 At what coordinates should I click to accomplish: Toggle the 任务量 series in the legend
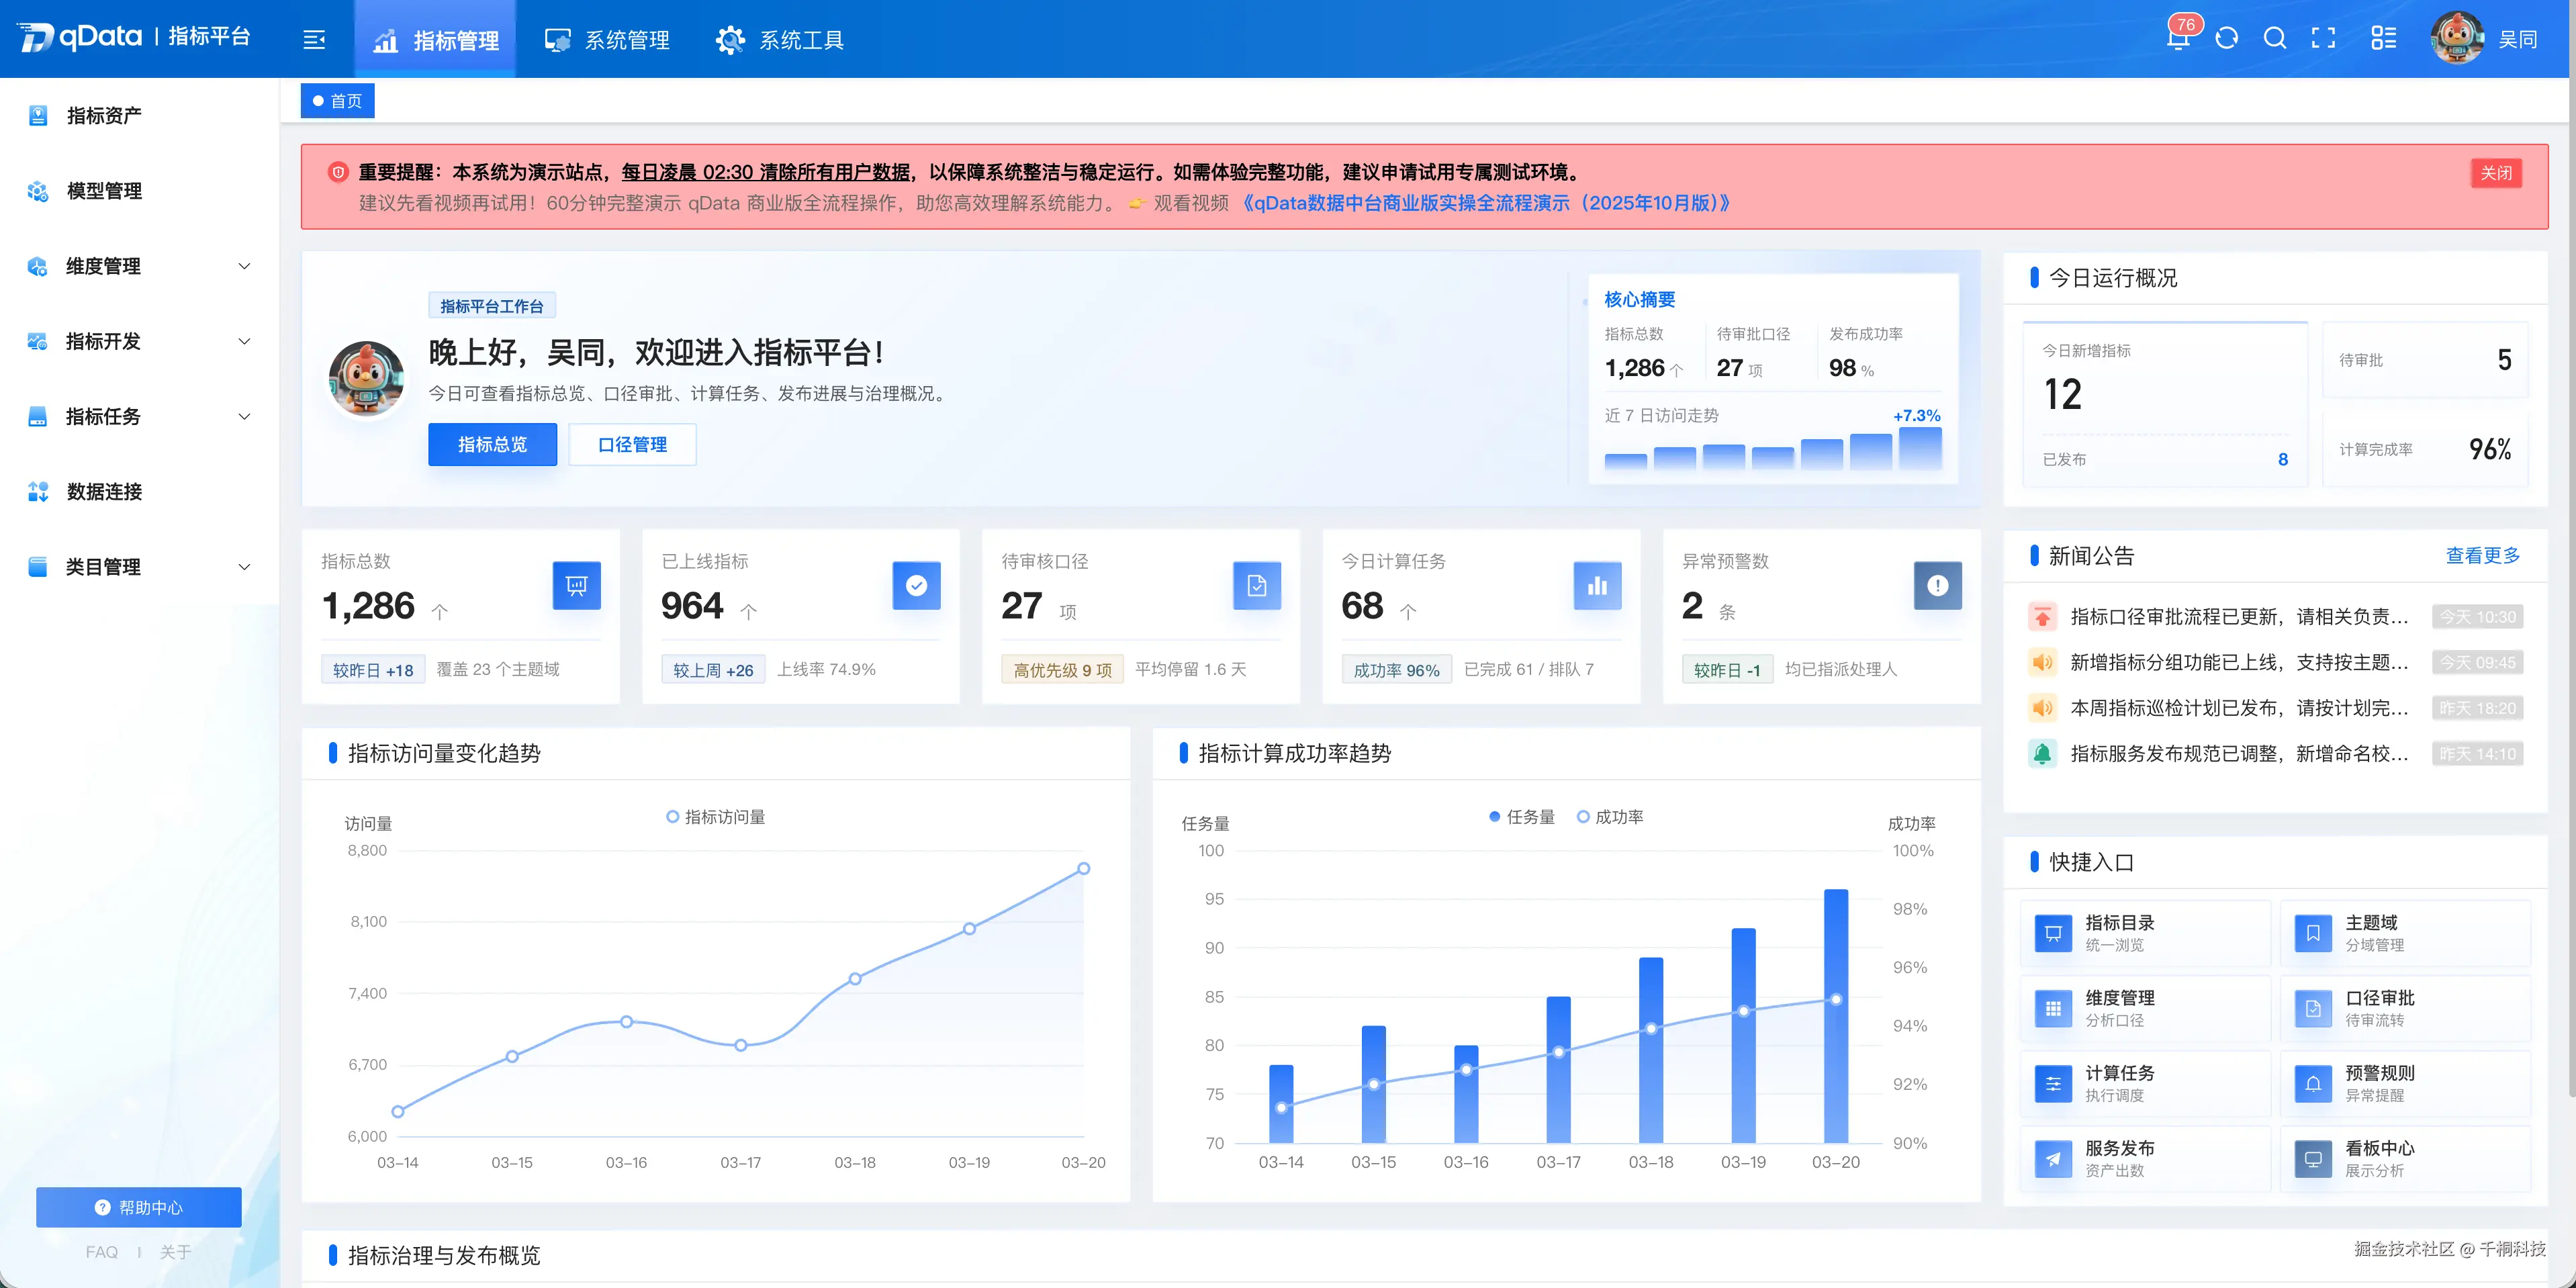[x=1519, y=816]
